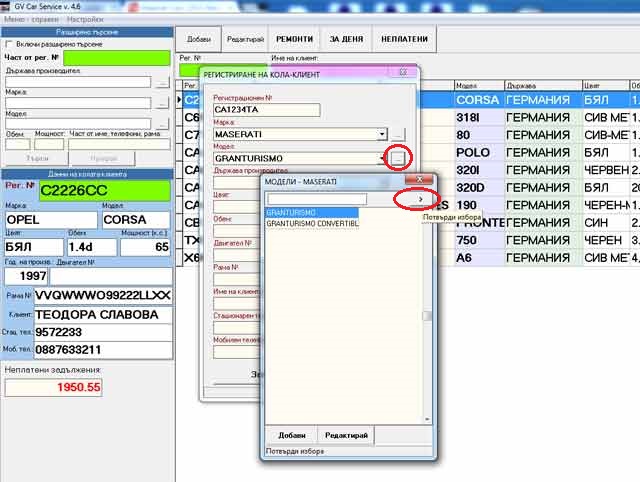This screenshot has width=640, height=482.
Task: Click the frame number VVQWWWO99222LLXX field
Action: pos(103,295)
